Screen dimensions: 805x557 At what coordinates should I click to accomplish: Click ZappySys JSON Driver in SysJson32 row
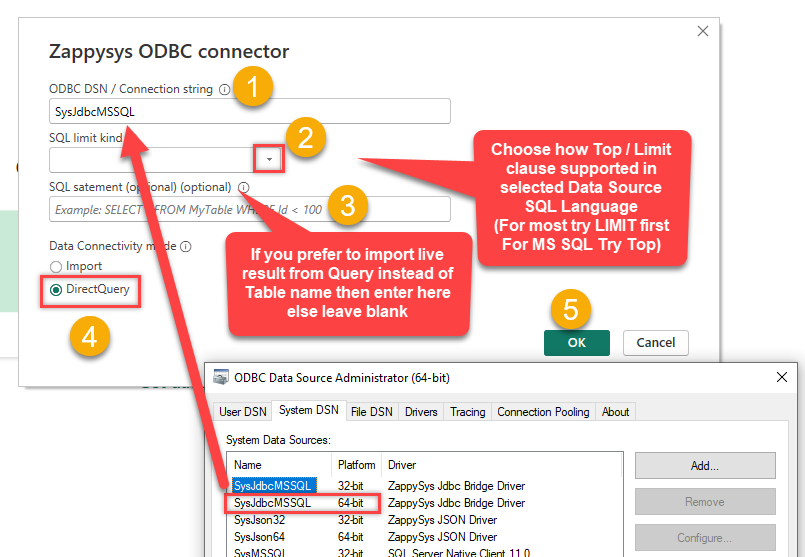[443, 520]
